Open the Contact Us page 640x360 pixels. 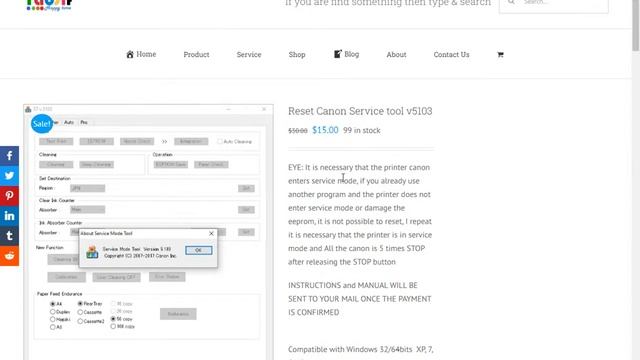451,54
